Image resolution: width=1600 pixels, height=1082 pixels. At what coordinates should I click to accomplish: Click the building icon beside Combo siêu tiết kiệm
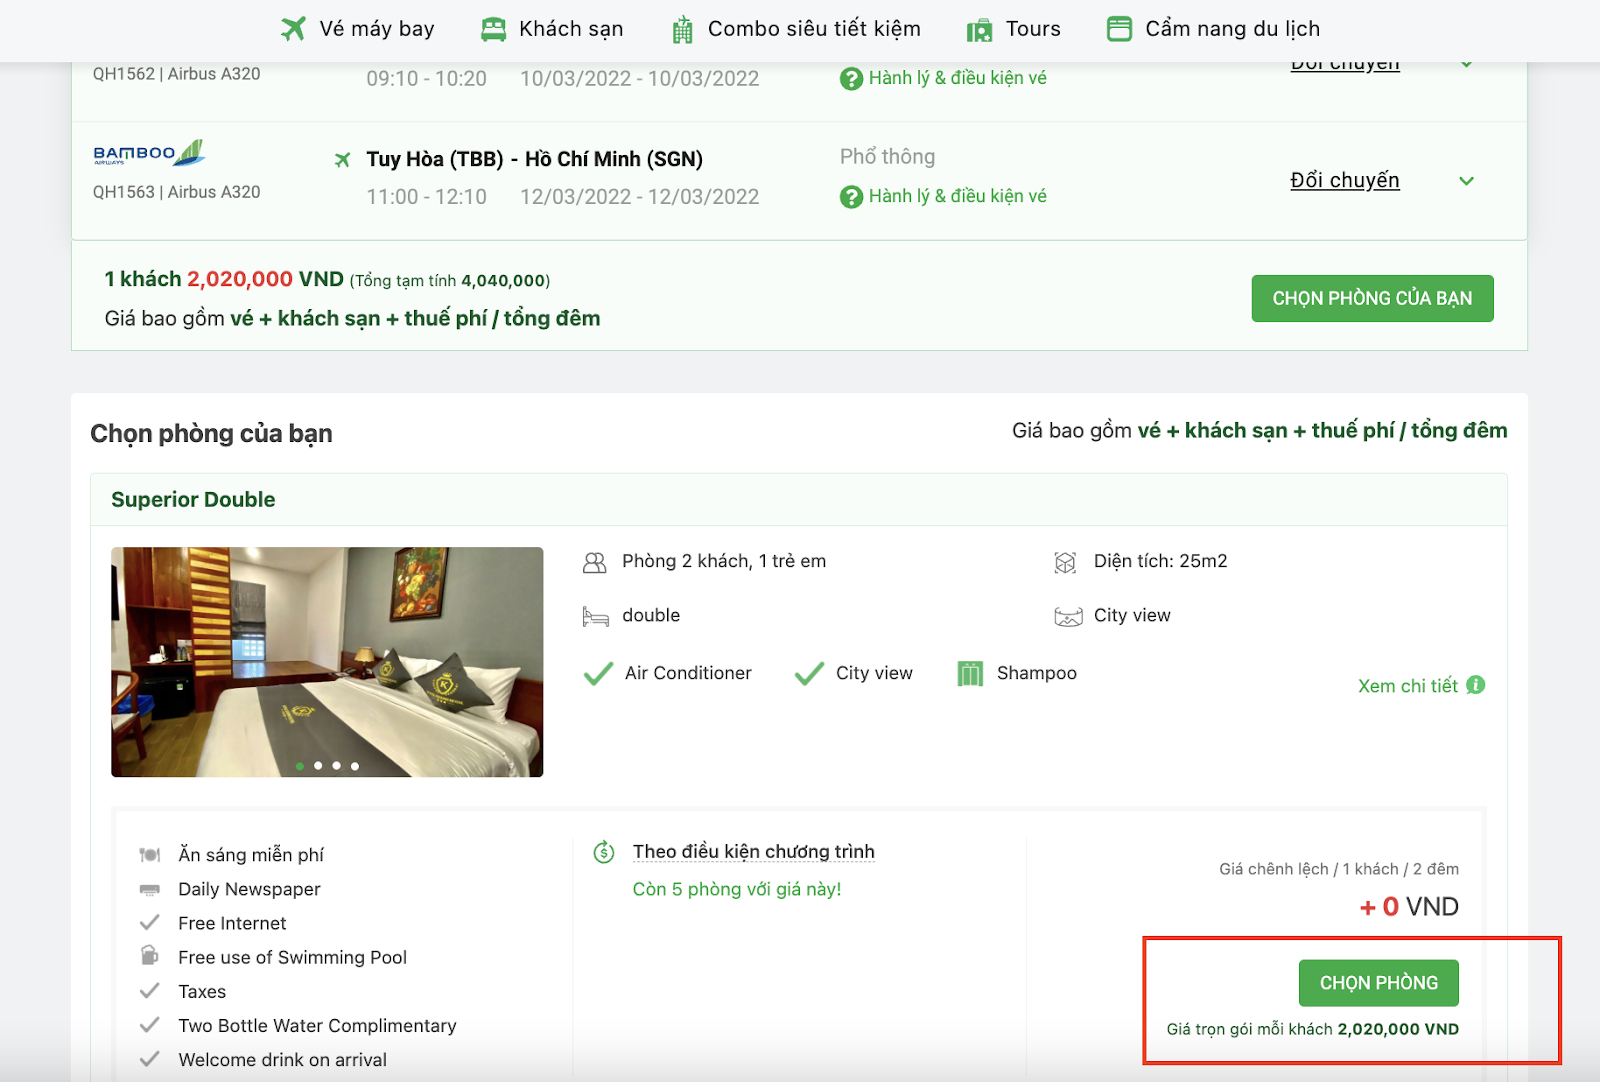point(682,30)
